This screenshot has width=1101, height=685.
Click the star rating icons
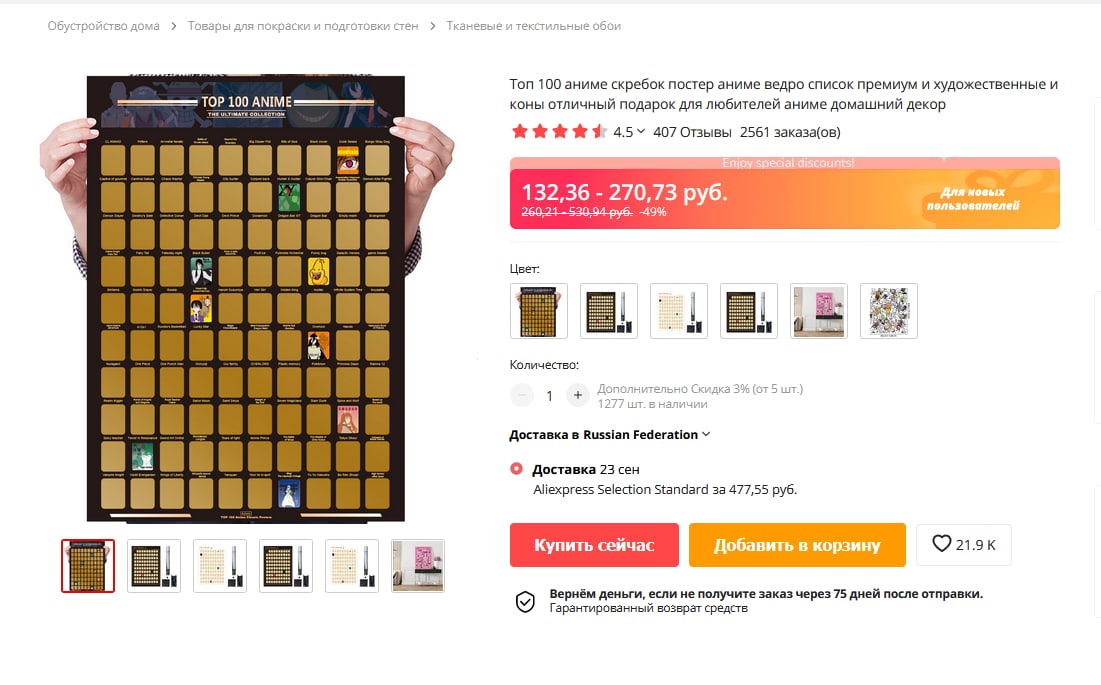559,131
